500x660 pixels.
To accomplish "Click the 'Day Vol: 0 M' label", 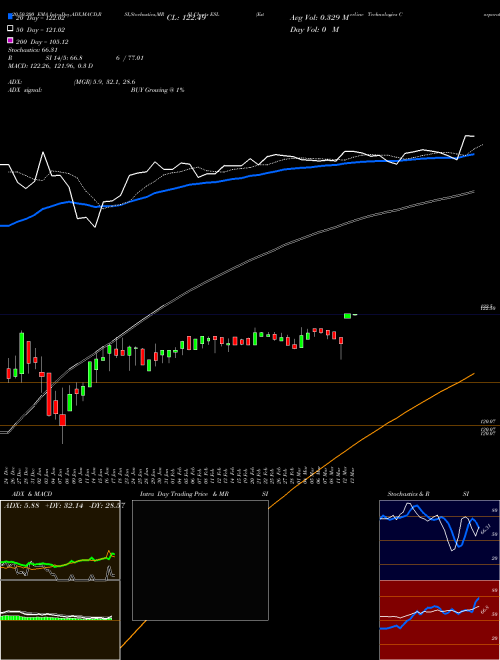I will (x=314, y=29).
